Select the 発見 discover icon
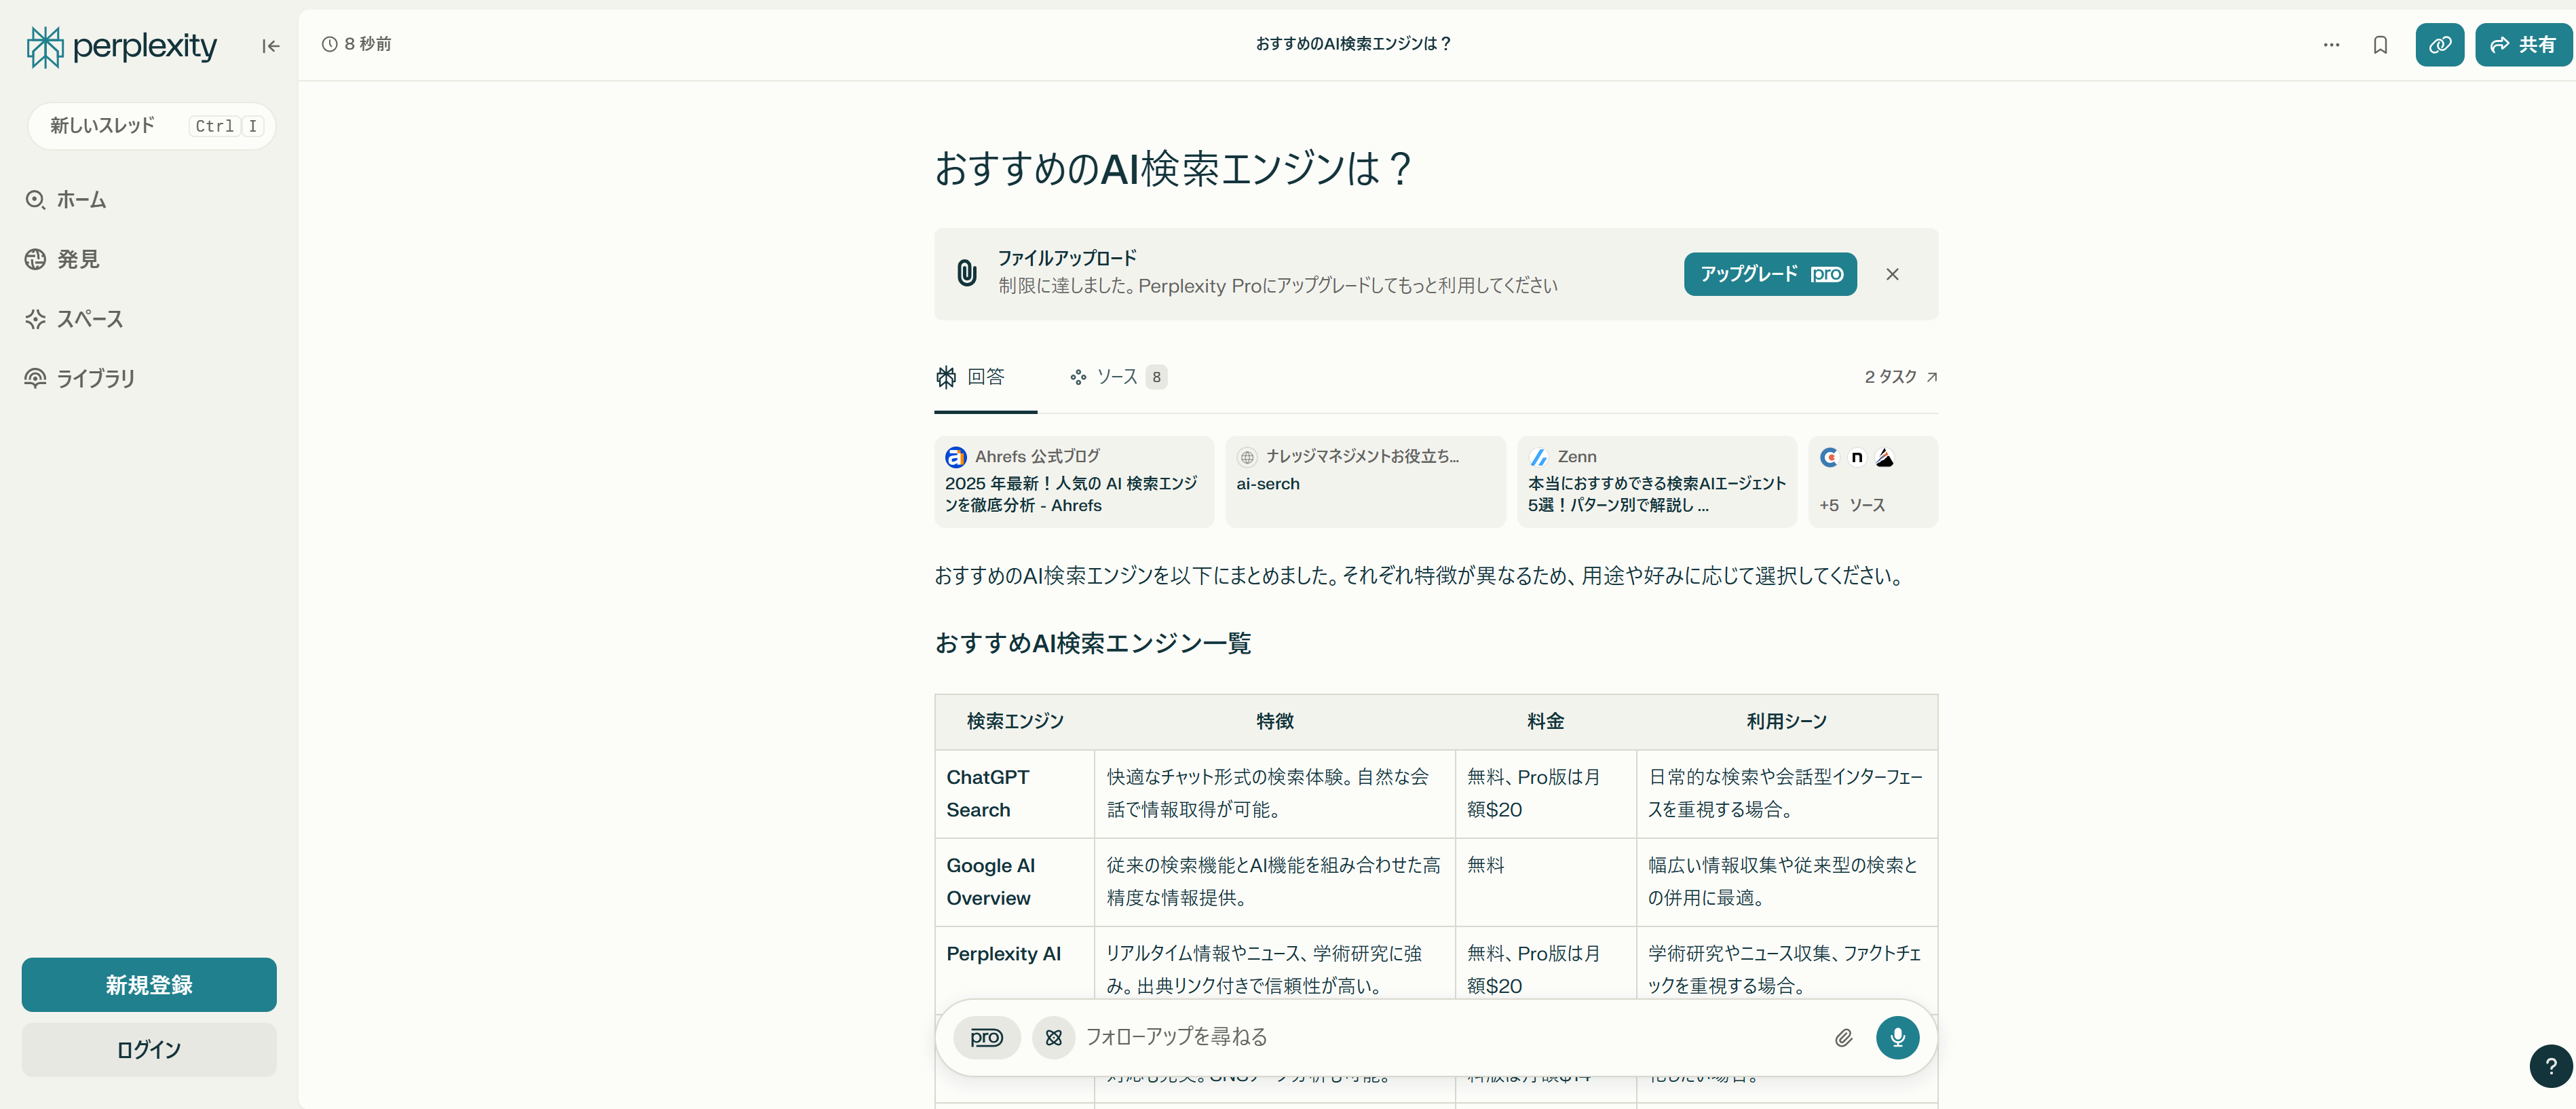Screen dimensions: 2576x1109 tap(35, 259)
